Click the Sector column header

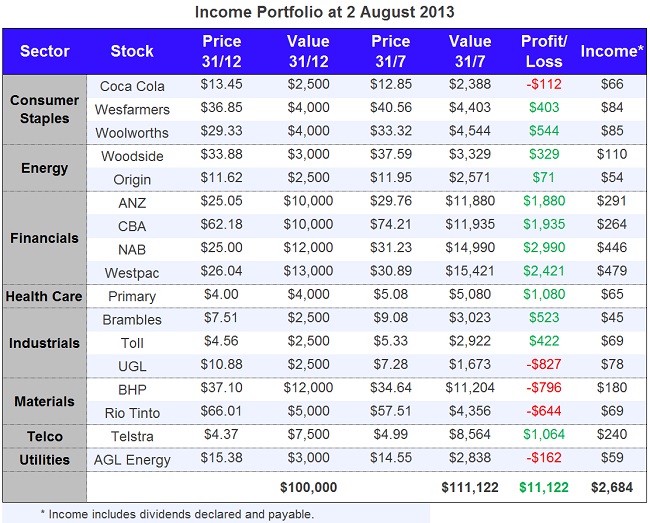(45, 51)
